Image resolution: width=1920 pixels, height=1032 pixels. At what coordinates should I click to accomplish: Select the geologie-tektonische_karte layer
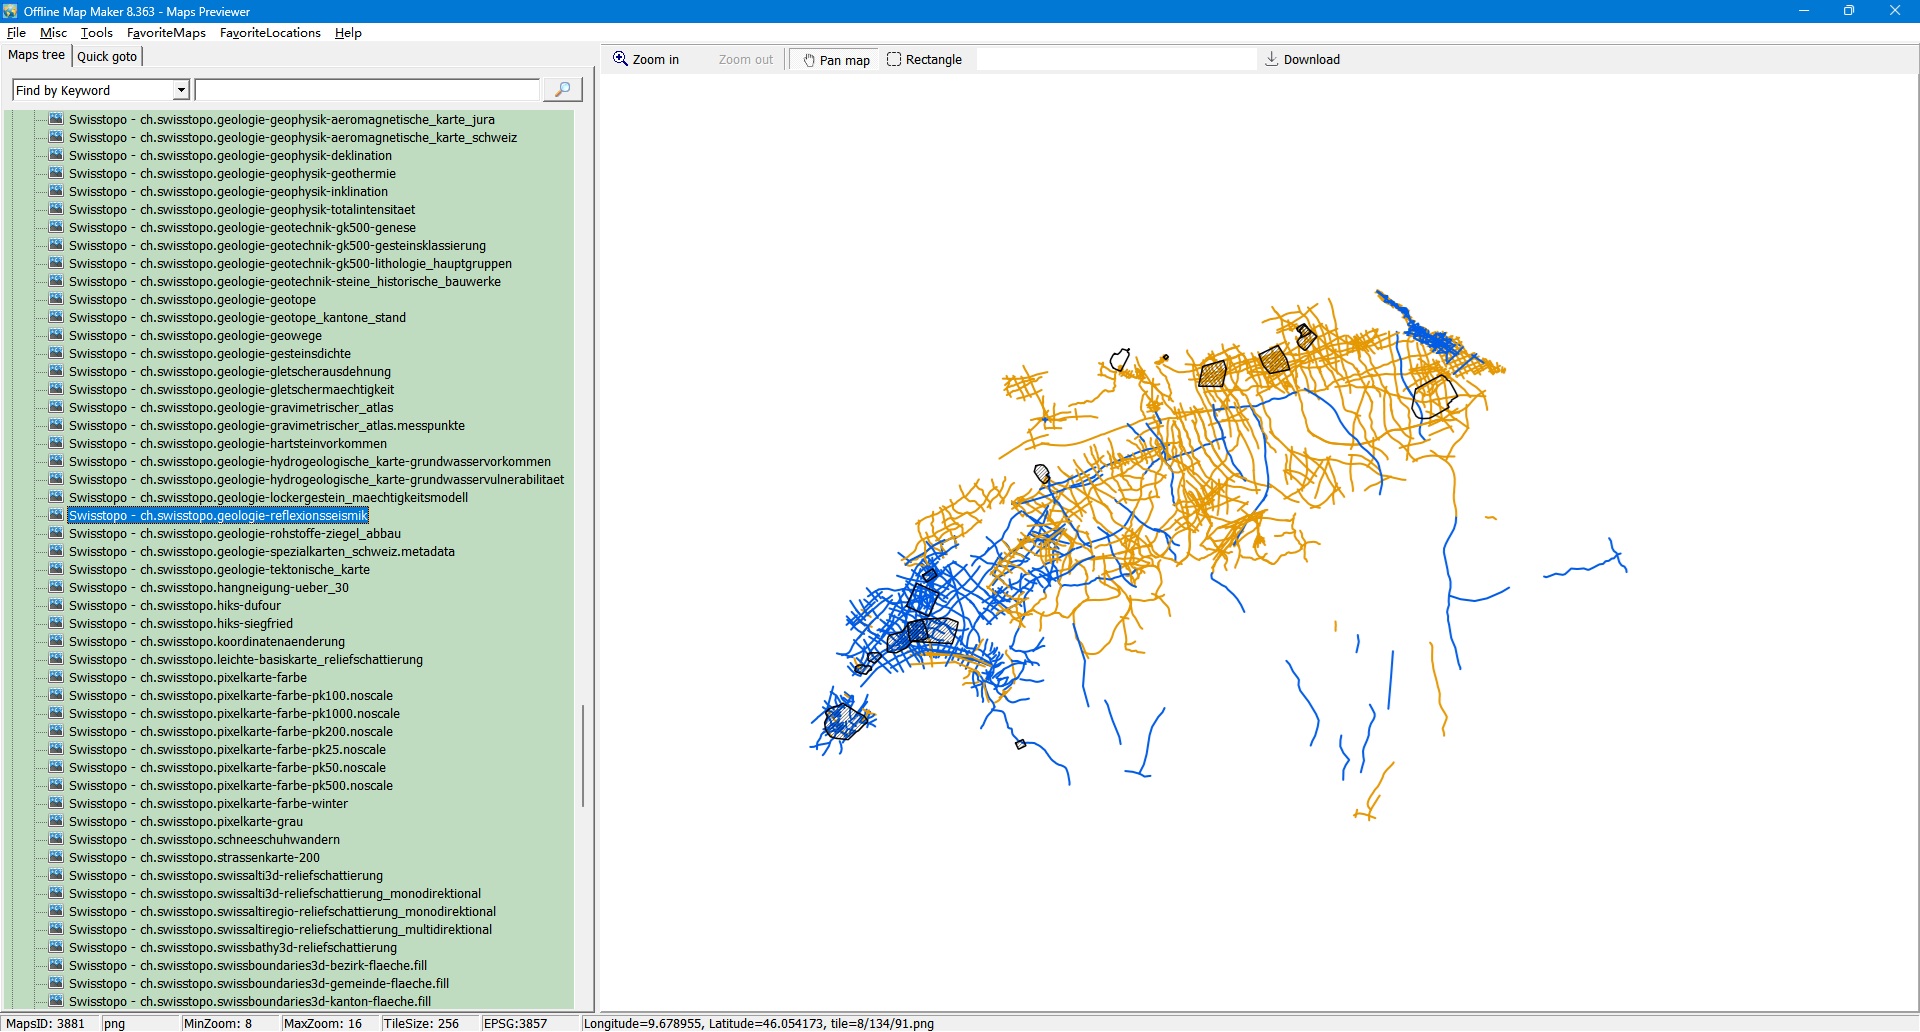(x=219, y=570)
